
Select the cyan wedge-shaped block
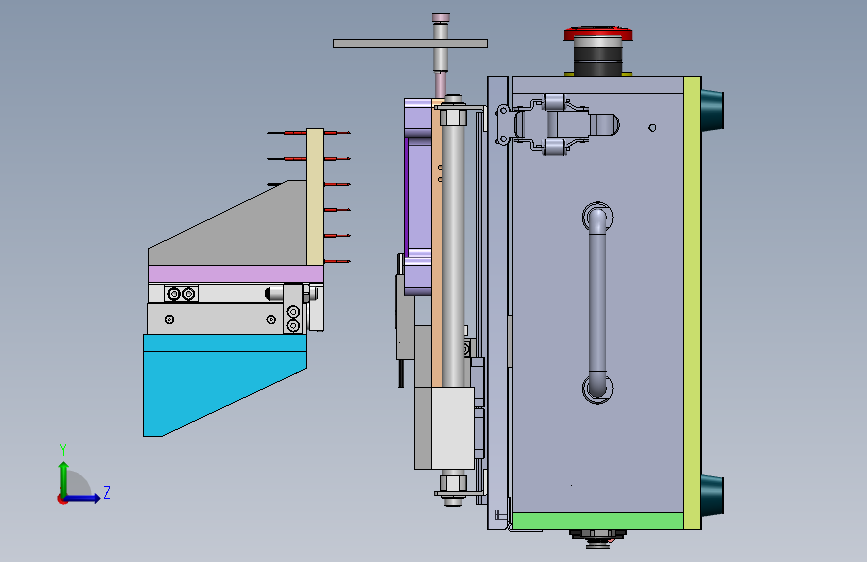coord(224,385)
